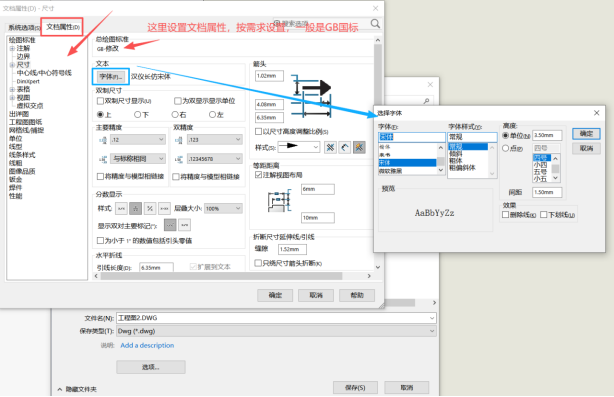Choose the stacked fraction style icon
Viewport: 614px width, 397px height.
[136, 208]
